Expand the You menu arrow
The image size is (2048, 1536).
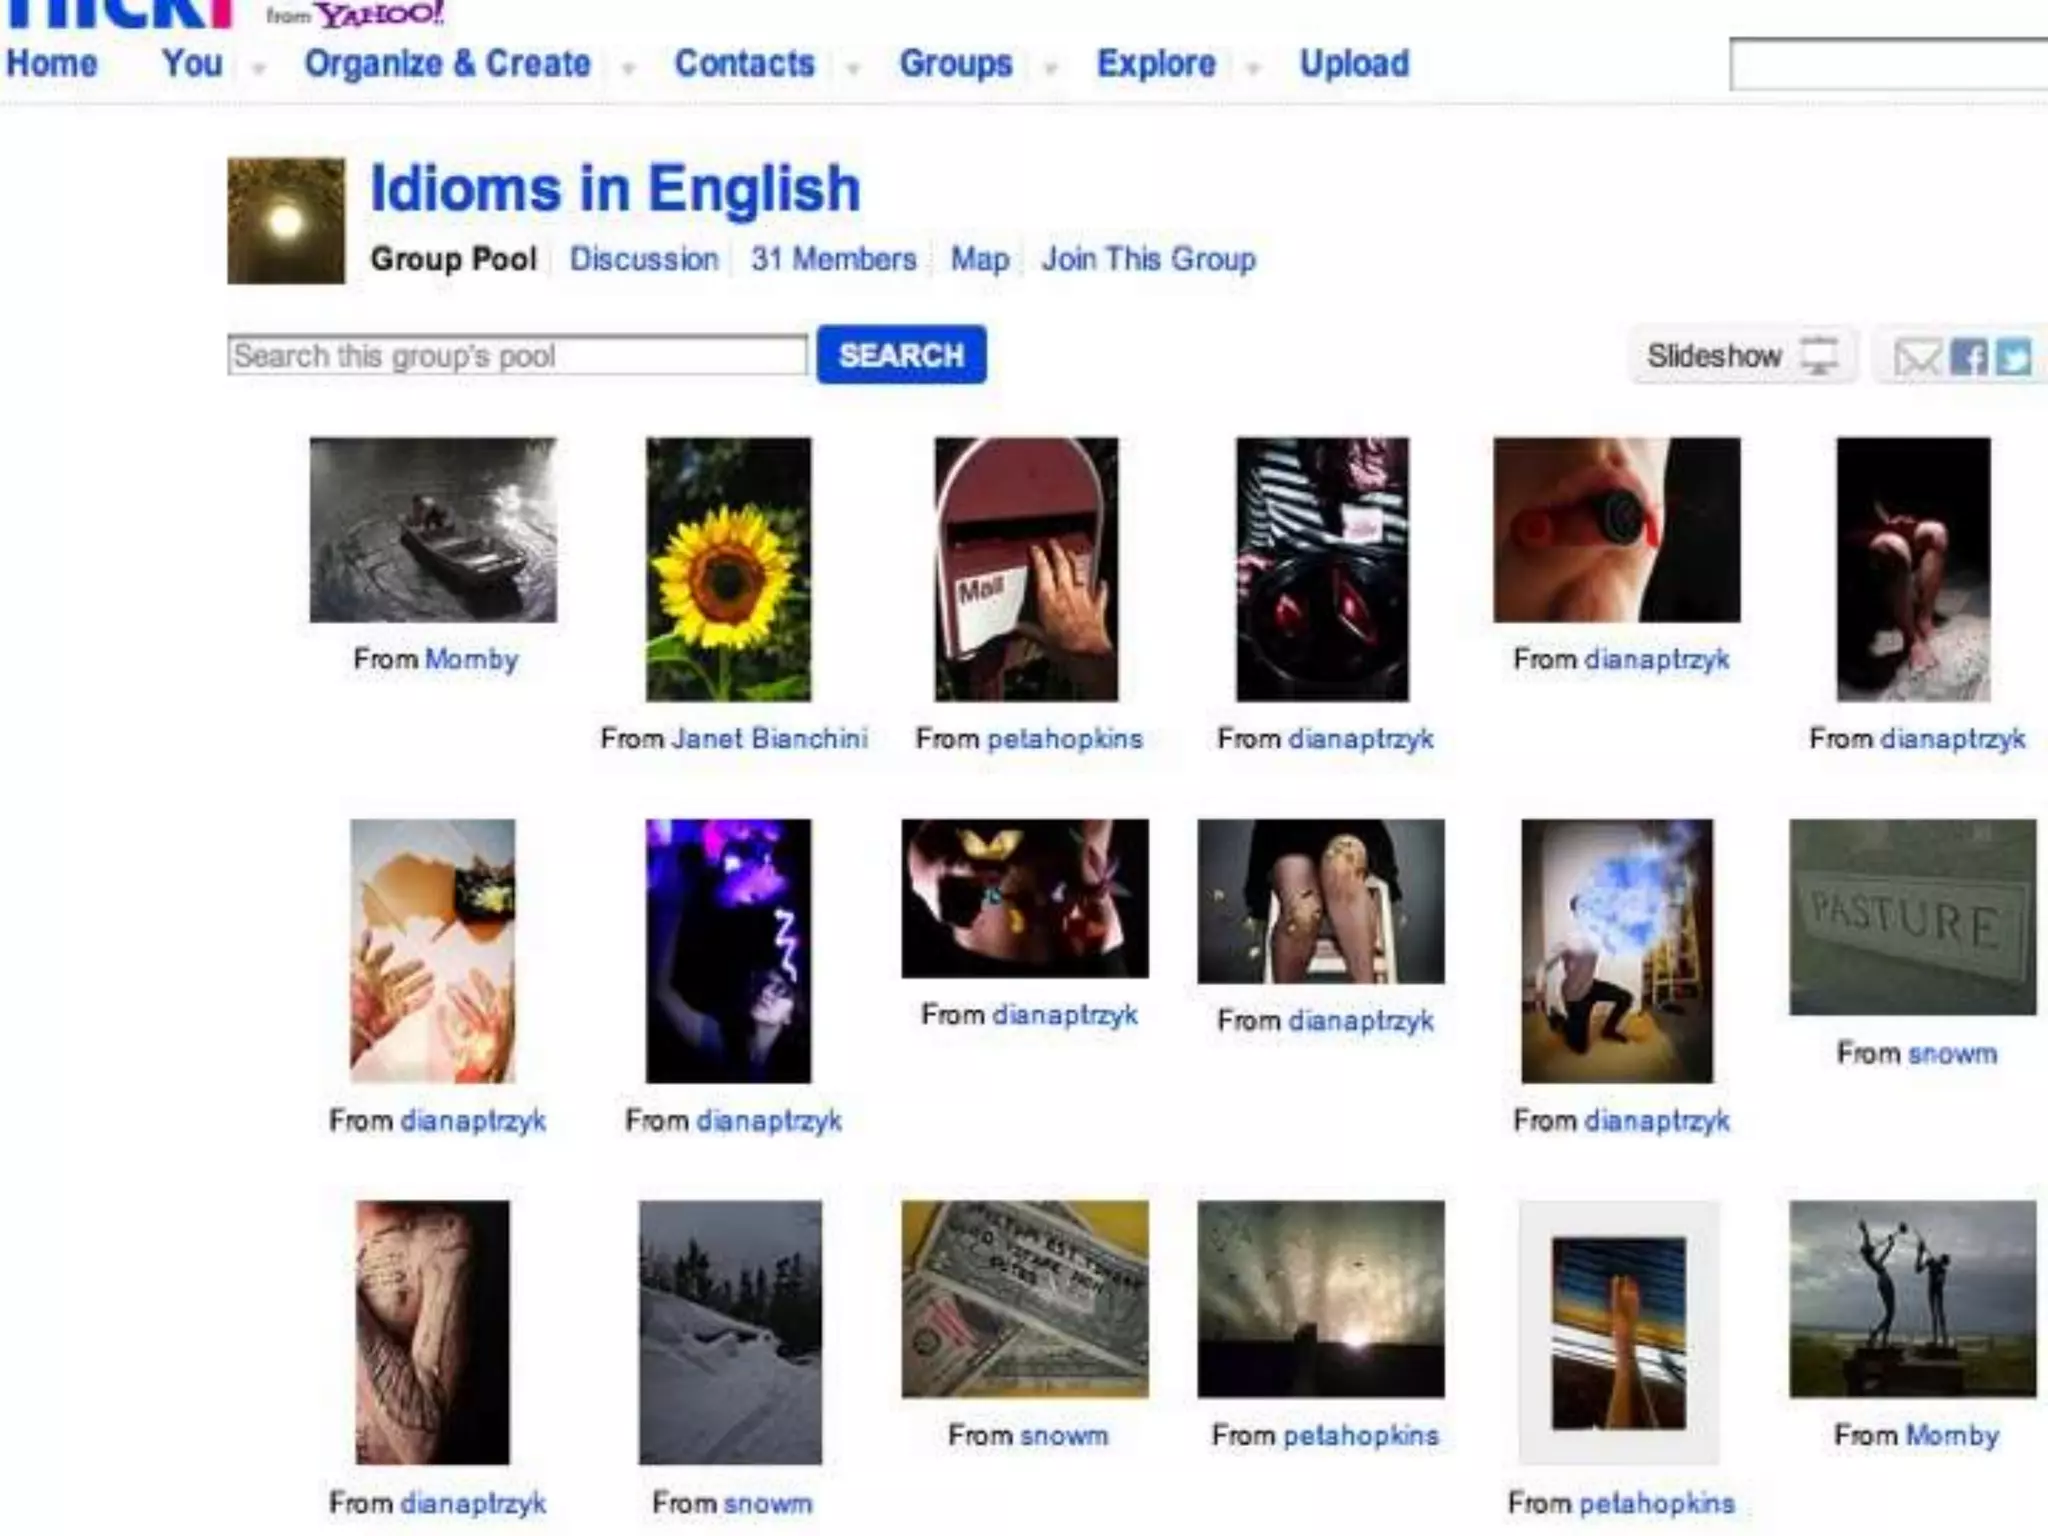coord(259,68)
